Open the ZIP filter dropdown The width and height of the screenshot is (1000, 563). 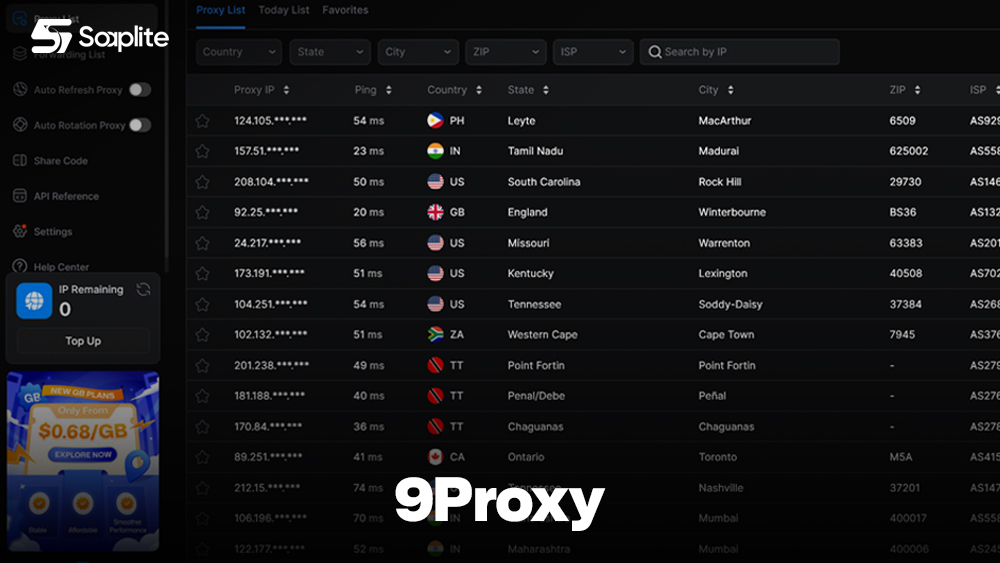coord(506,52)
